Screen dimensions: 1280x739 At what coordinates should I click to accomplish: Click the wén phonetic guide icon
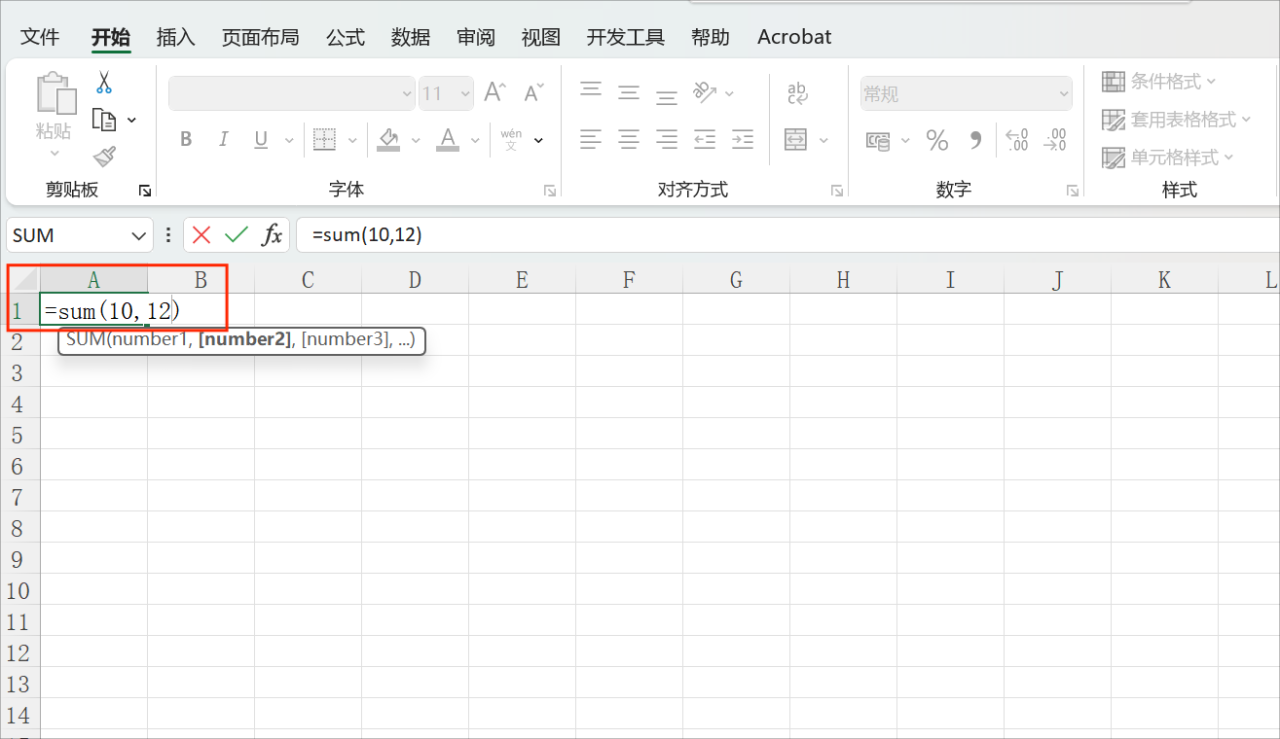[511, 140]
